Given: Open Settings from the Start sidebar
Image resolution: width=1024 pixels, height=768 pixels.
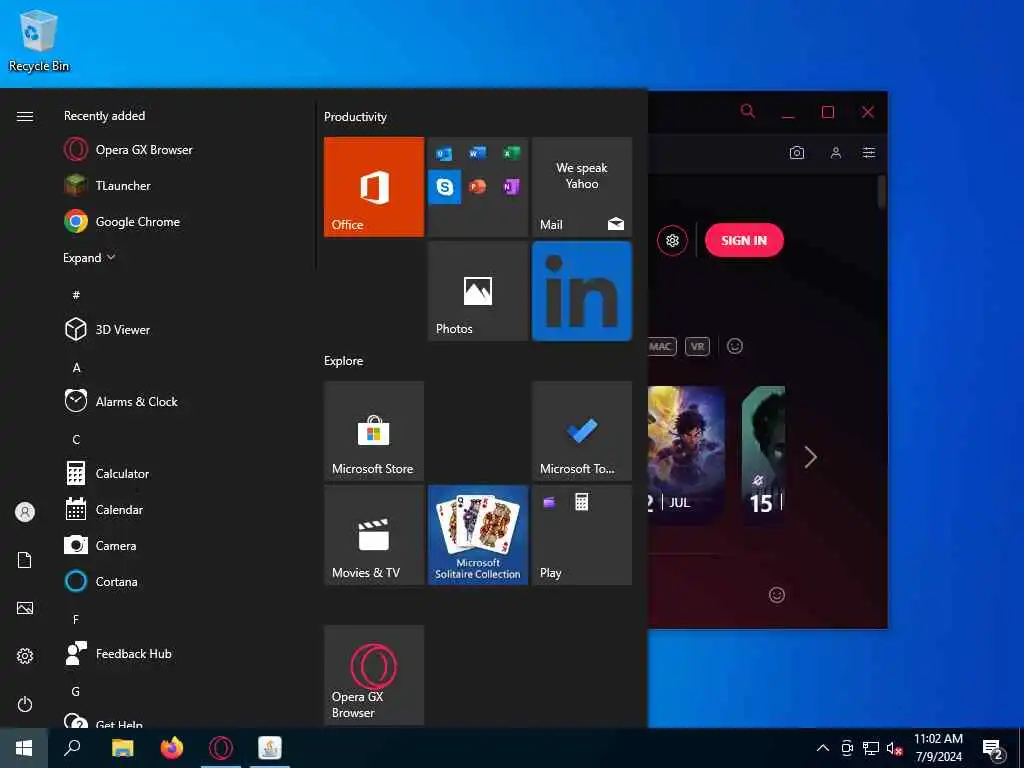Looking at the screenshot, I should pos(25,656).
